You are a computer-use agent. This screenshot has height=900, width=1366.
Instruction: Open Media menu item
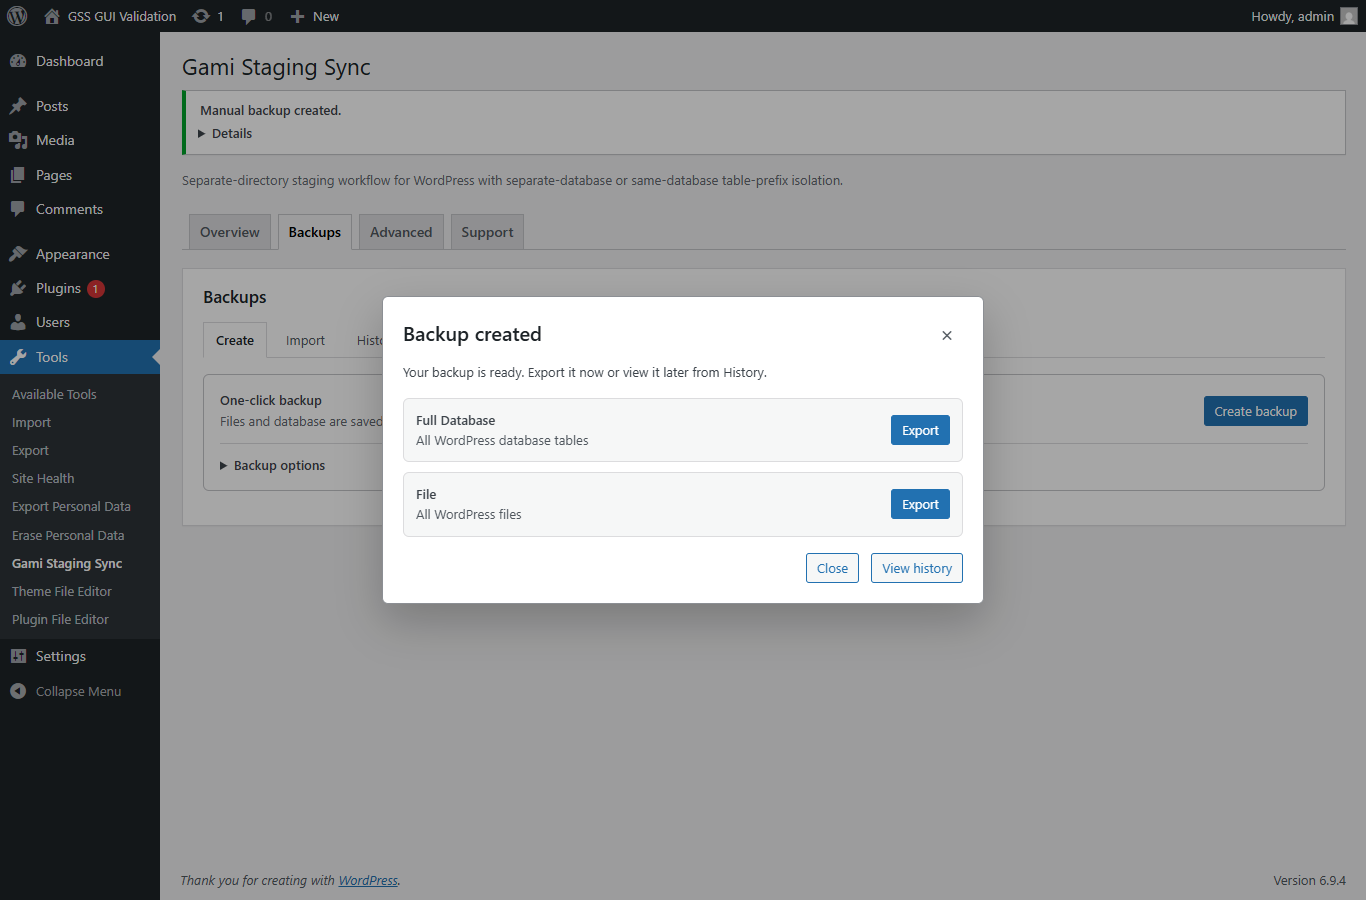pos(55,140)
